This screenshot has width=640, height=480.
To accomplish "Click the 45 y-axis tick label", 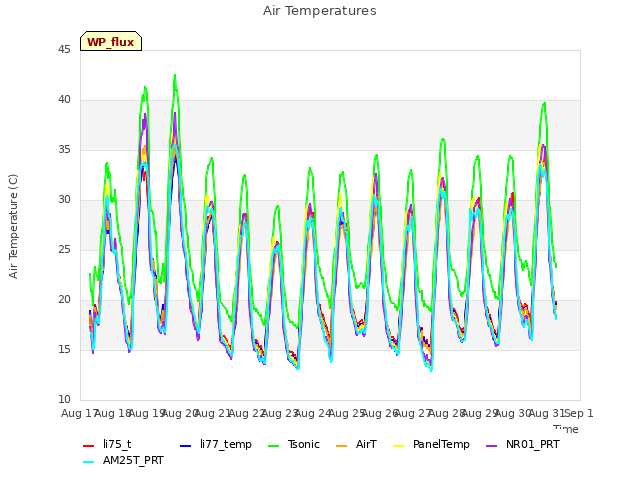I will [x=64, y=50].
